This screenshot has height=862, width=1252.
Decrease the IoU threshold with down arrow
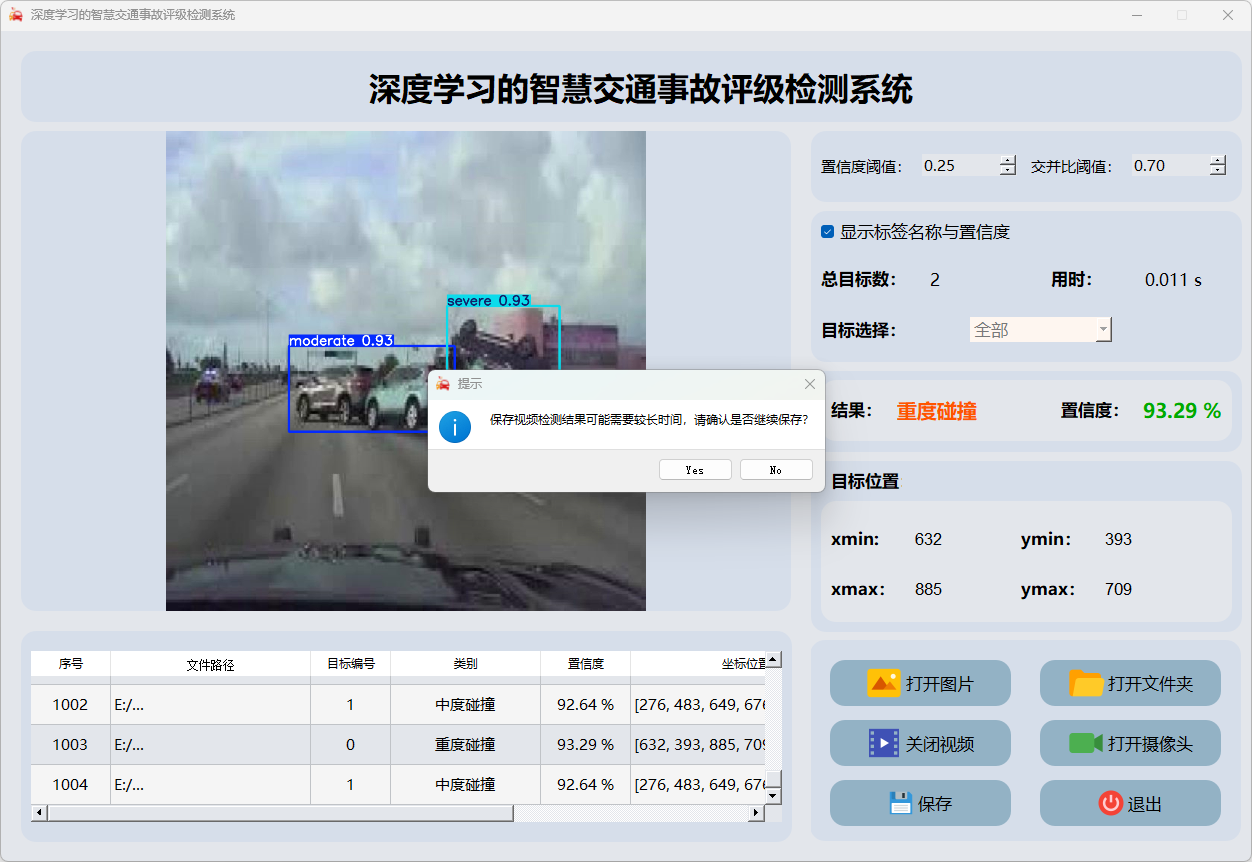tap(1217, 171)
